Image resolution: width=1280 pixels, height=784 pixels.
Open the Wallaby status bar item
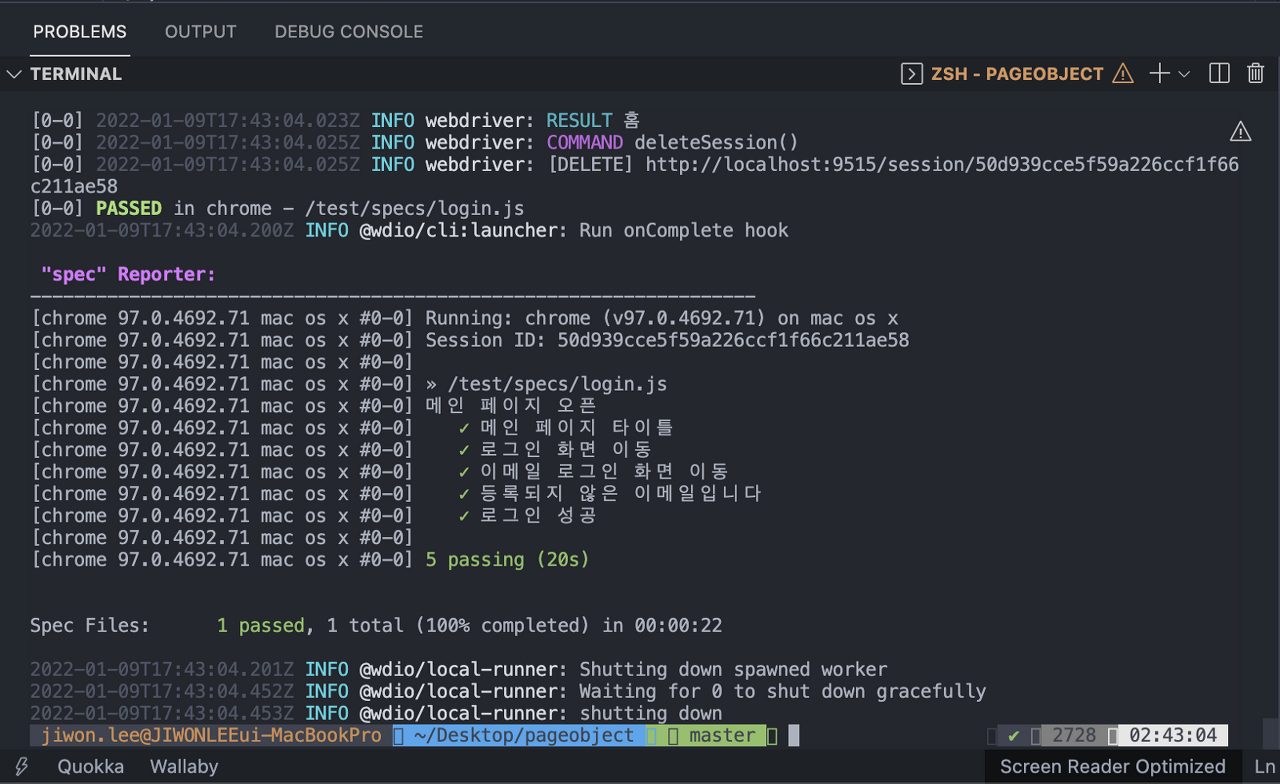point(184,767)
